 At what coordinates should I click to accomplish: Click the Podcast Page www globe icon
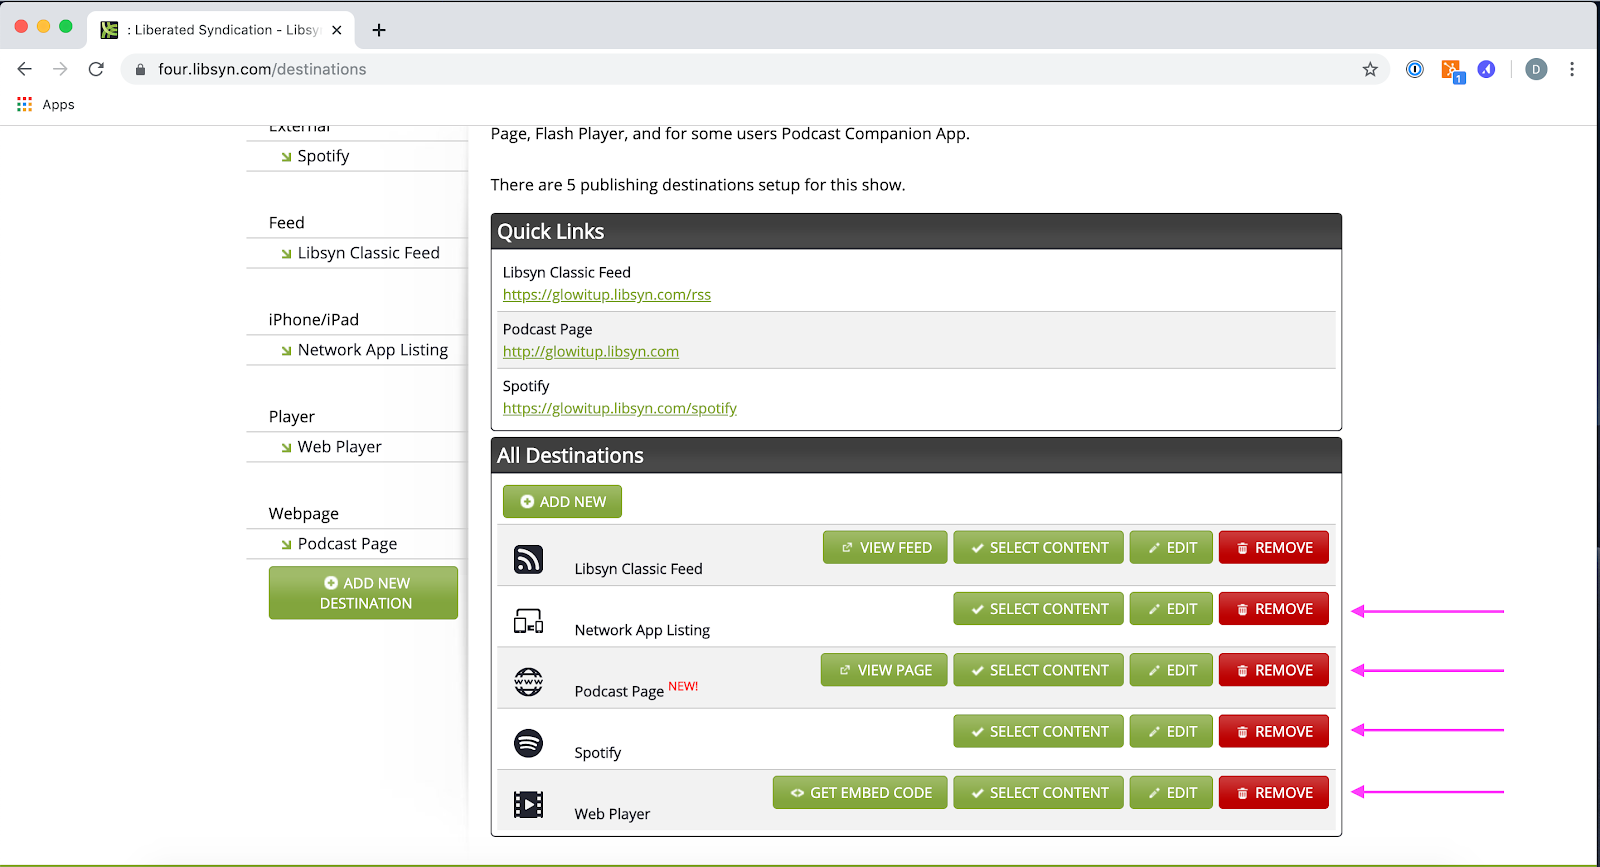click(528, 682)
